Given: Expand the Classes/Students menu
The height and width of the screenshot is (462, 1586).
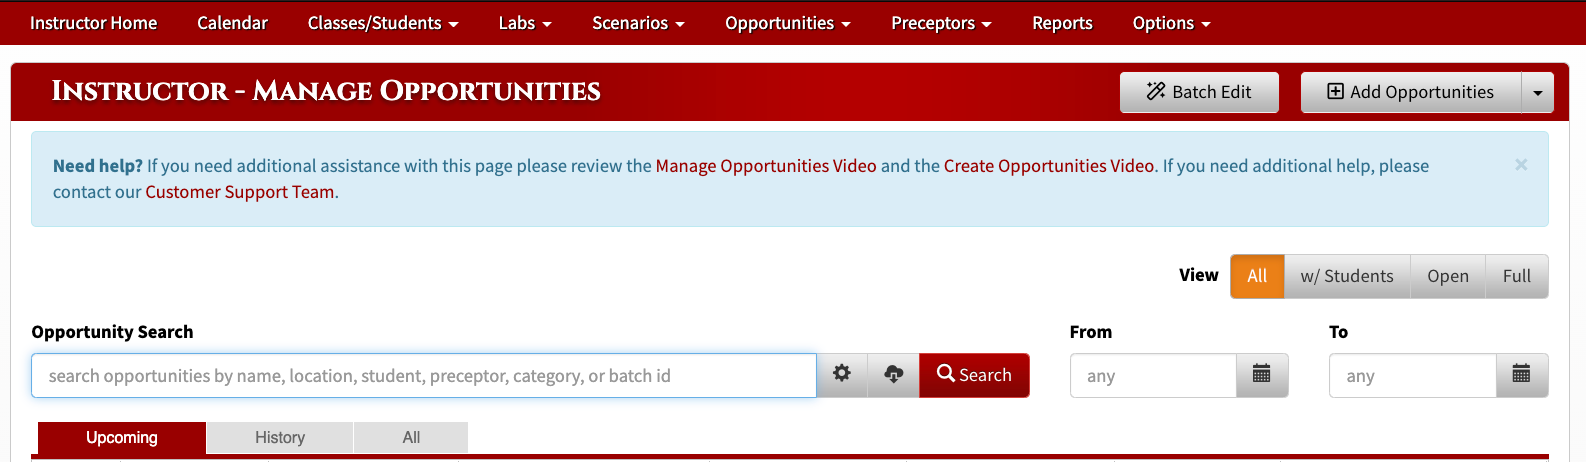Looking at the screenshot, I should pos(383,23).
